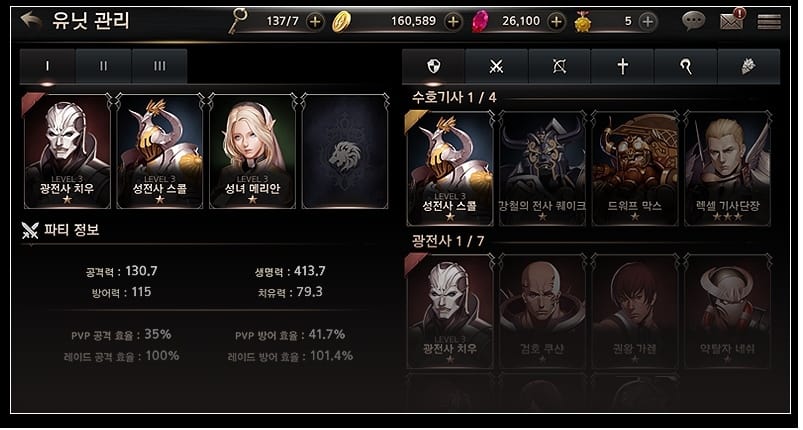
Task: Select the staff mage class filter
Action: pyautogui.click(x=686, y=66)
